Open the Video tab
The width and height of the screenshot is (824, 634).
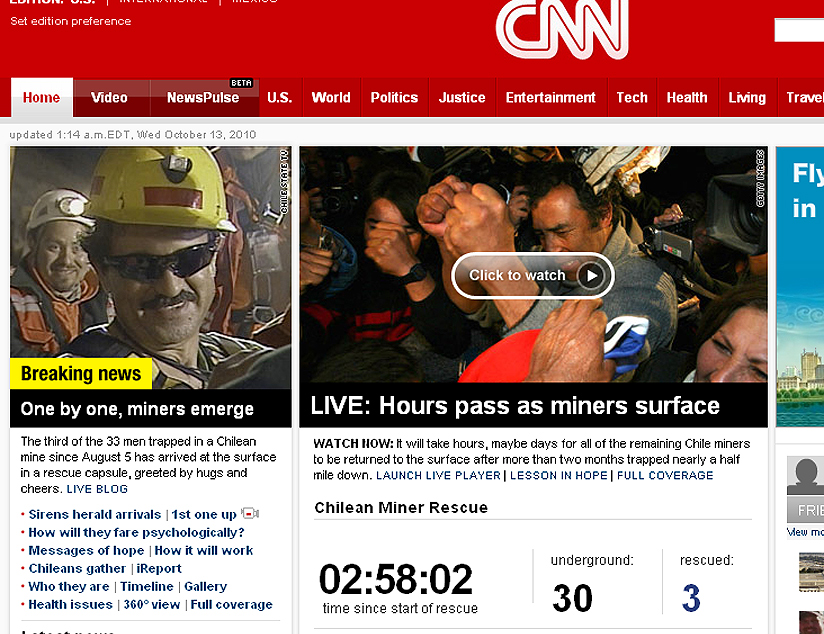pos(109,97)
